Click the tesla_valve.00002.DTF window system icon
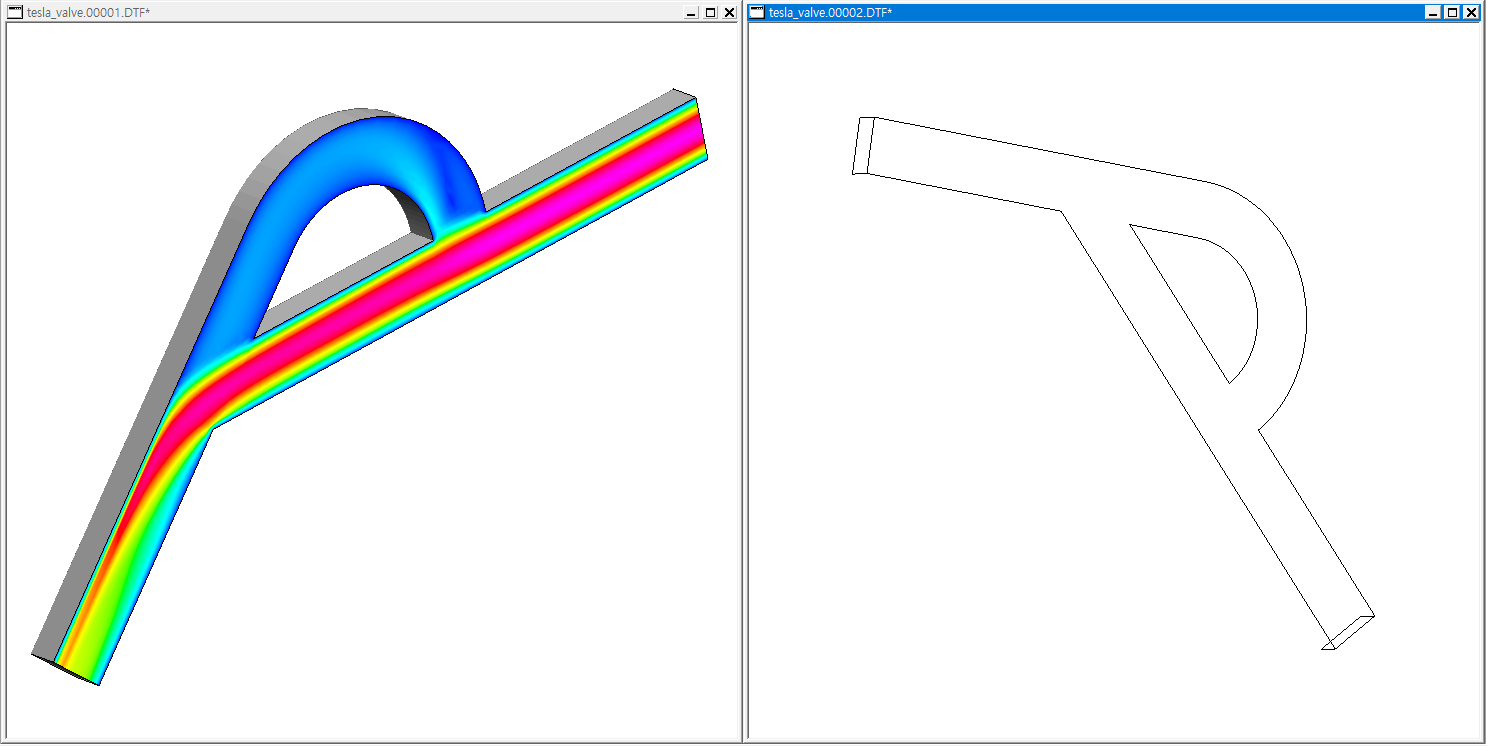The width and height of the screenshot is (1487, 746). click(758, 12)
